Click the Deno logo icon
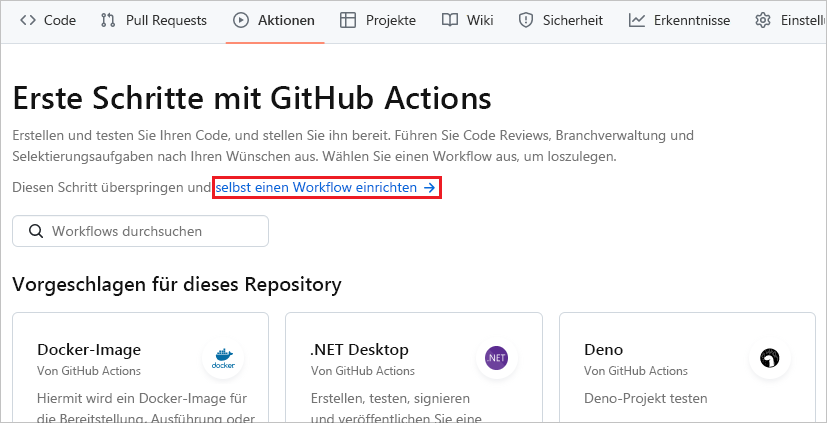The image size is (827, 423). (769, 358)
